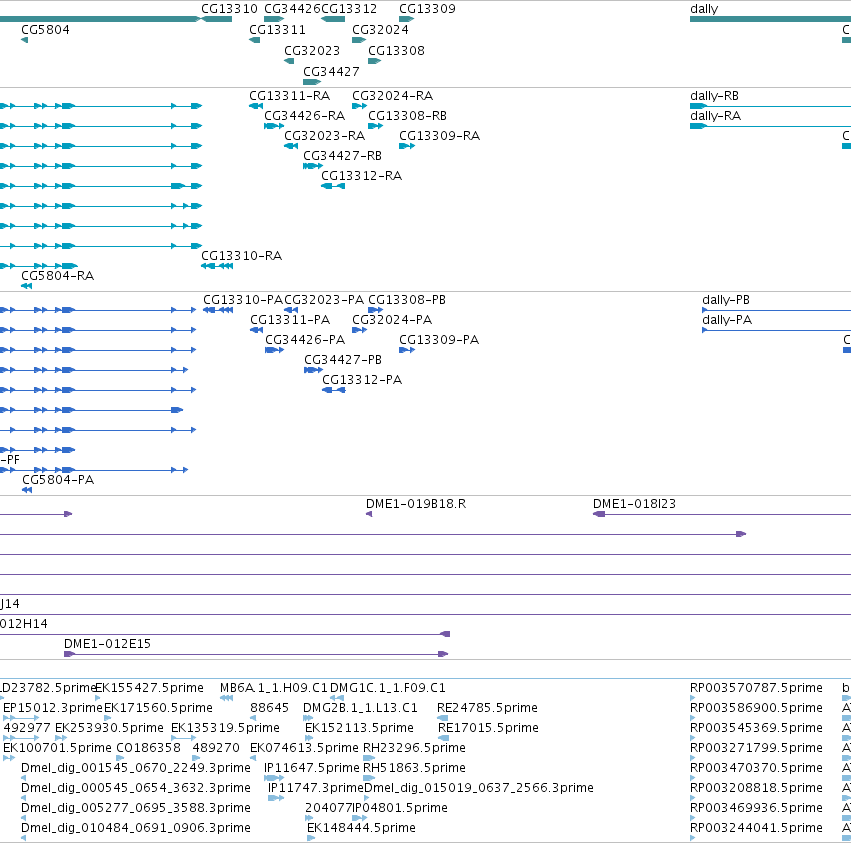Click the dally gene label

click(x=704, y=9)
